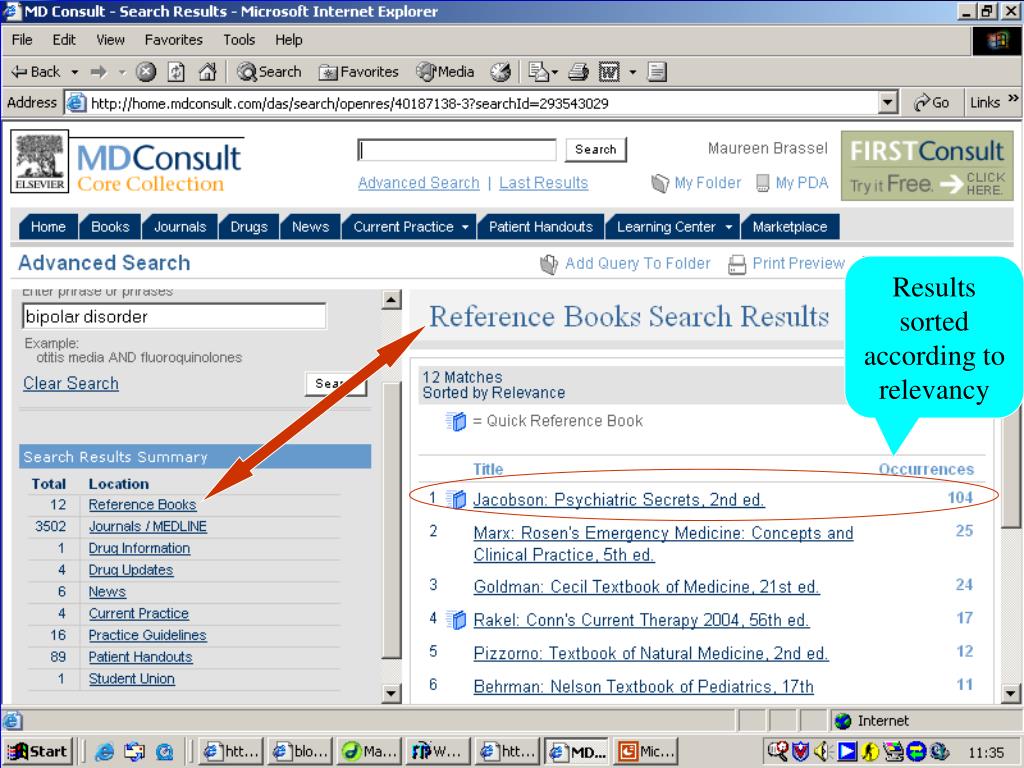Click the Mail toolbar icon
The width and height of the screenshot is (1024, 768).
click(538, 72)
